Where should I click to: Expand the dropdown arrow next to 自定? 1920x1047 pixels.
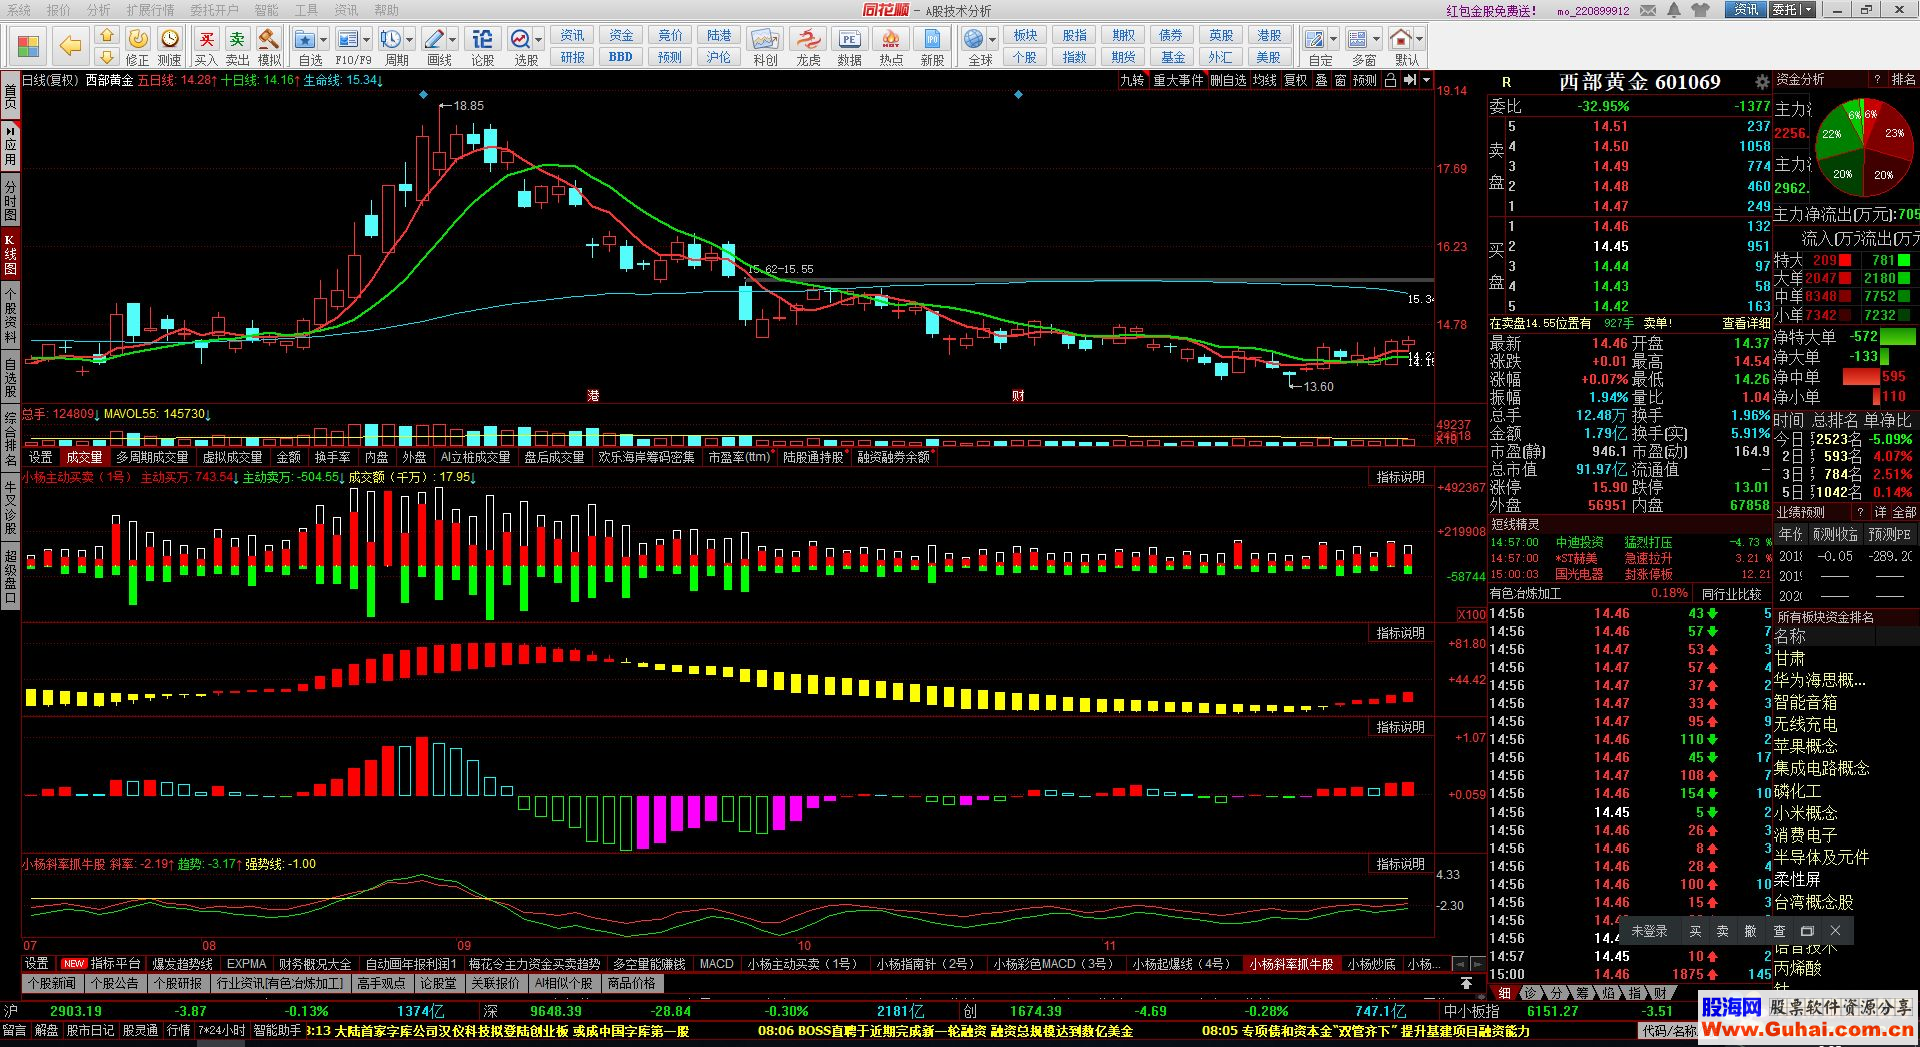1333,40
